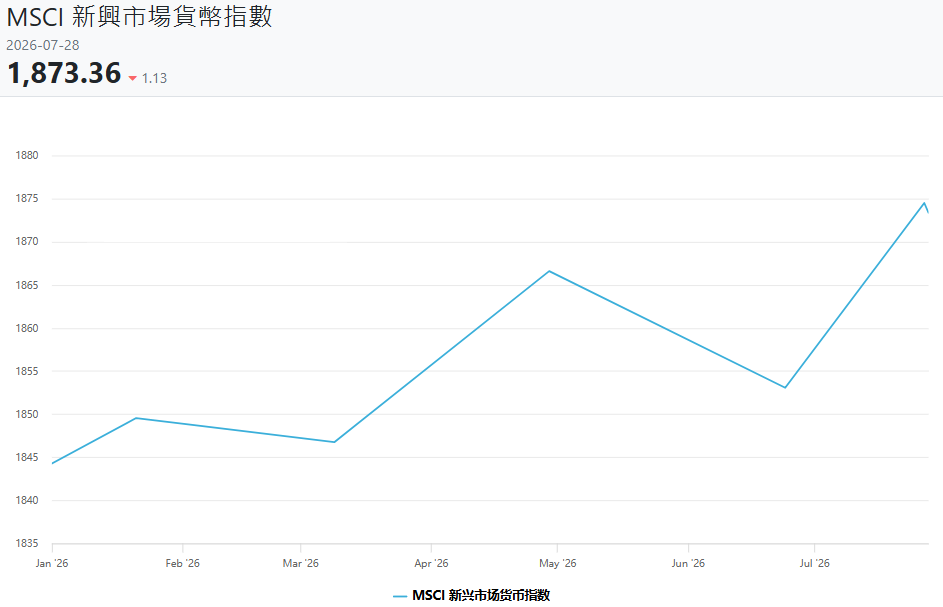The image size is (943, 607).
Task: Select the Jul '26 axis label
Action: coord(814,563)
